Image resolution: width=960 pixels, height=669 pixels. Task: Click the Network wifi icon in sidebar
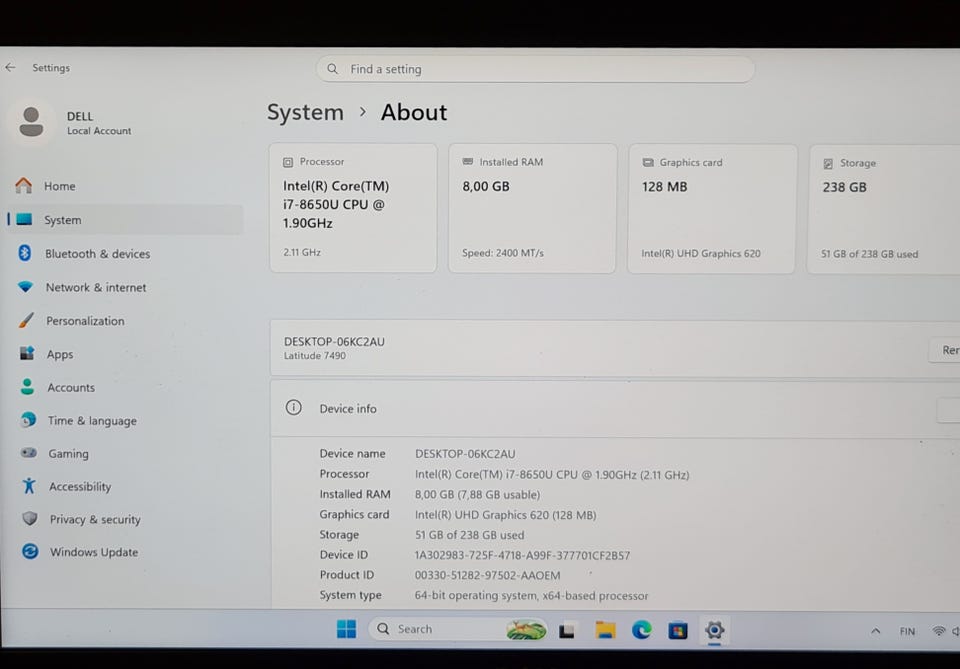tap(25, 286)
